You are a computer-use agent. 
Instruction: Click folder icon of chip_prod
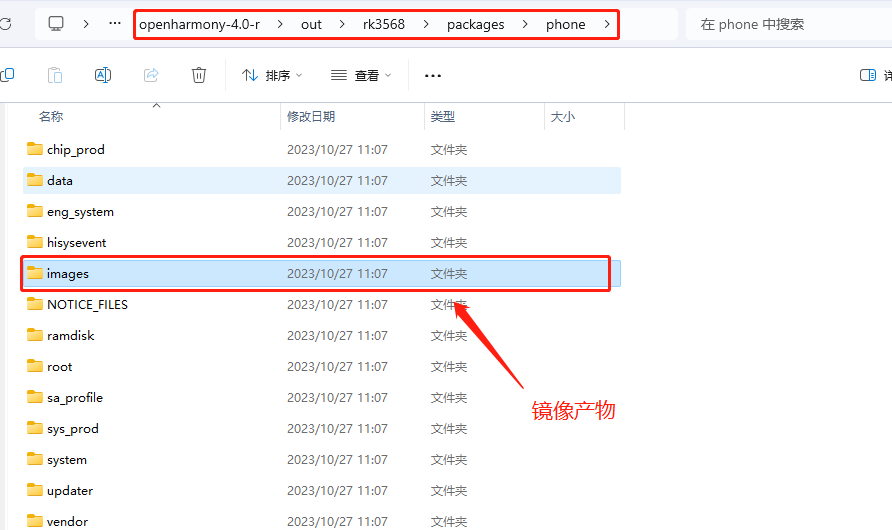click(x=35, y=149)
